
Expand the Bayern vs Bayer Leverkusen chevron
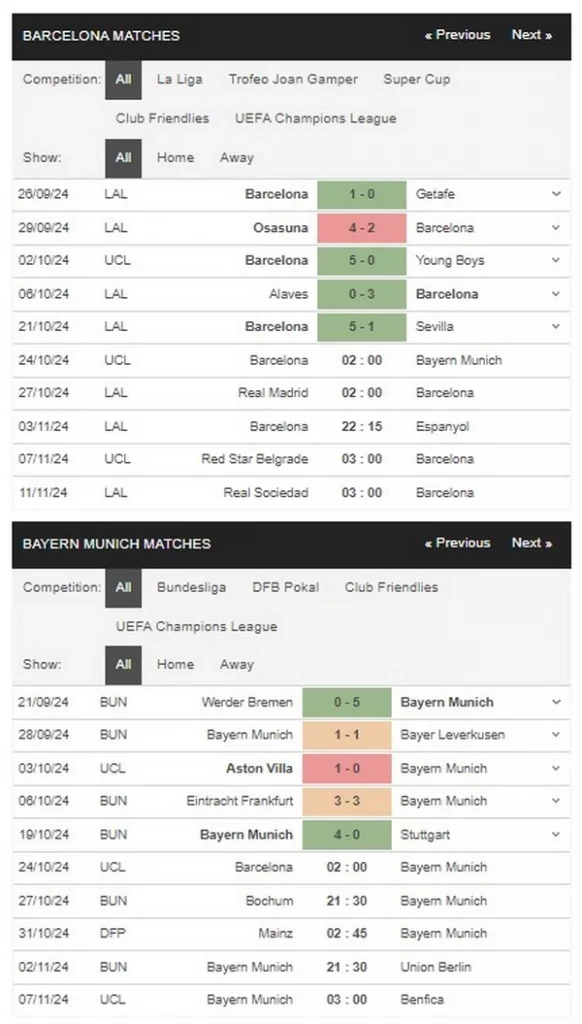pos(556,735)
